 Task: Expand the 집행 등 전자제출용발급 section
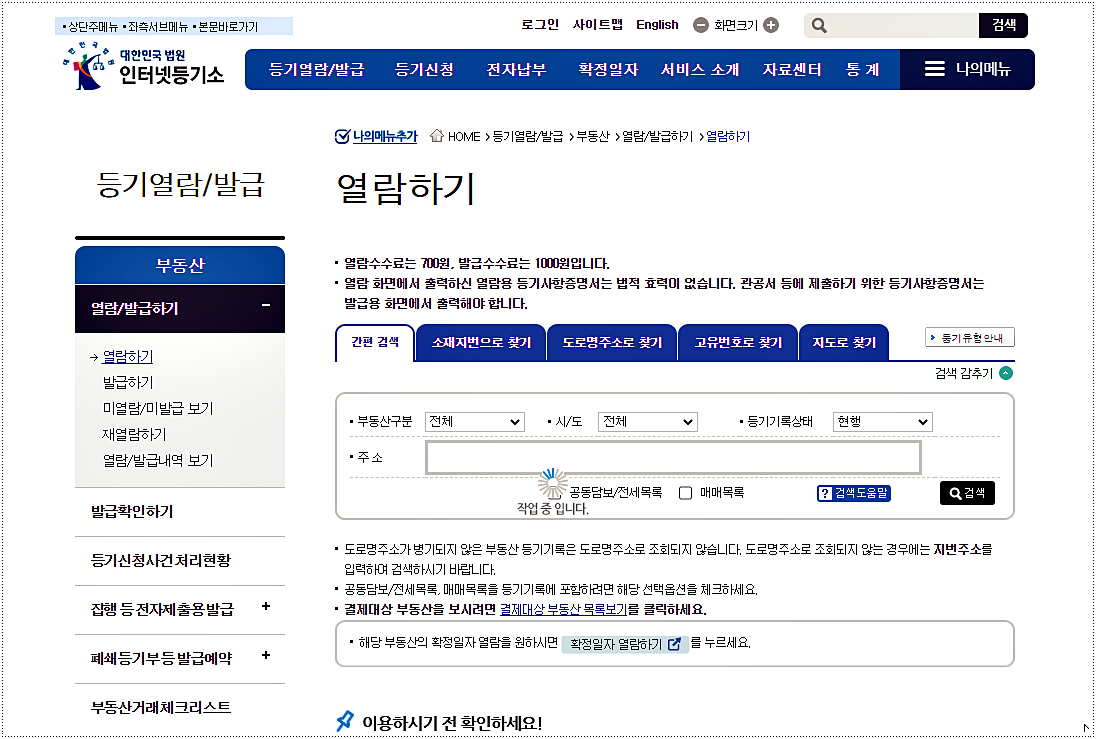click(x=266, y=607)
